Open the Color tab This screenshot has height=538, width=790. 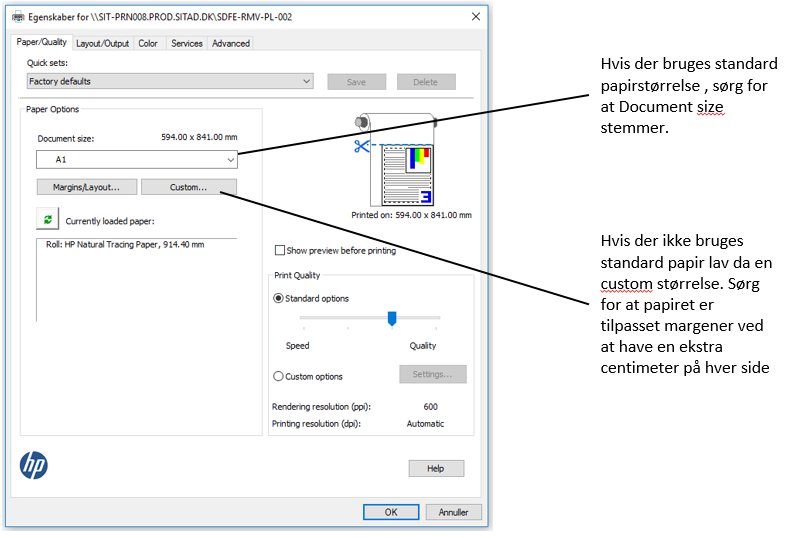pos(148,43)
